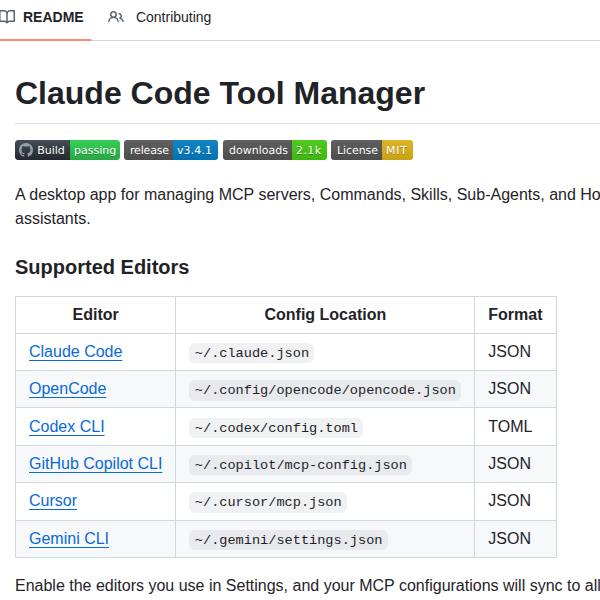600x600 pixels.
Task: Open the downloads 2.1k badge
Action: (x=275, y=150)
